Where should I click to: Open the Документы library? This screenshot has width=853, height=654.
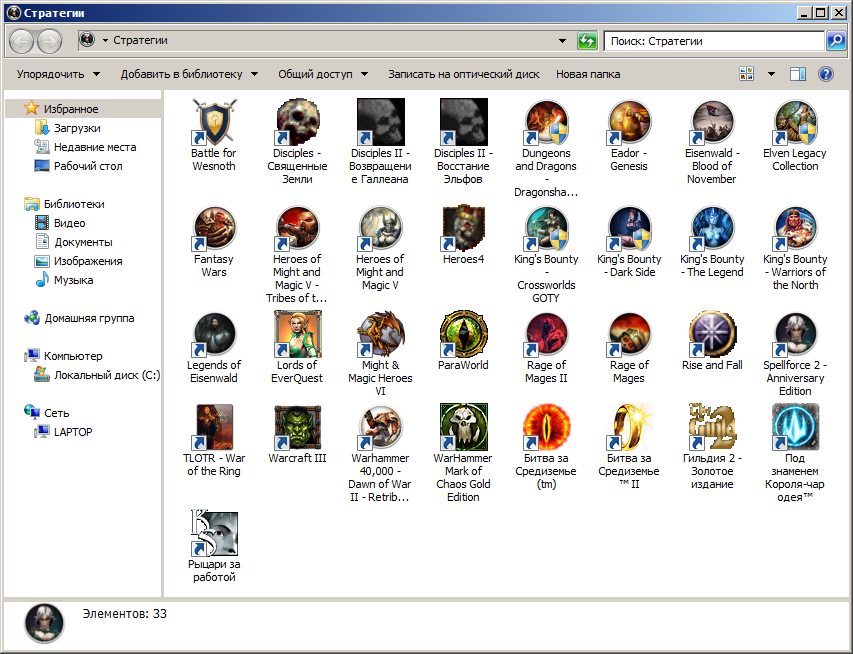[83, 242]
